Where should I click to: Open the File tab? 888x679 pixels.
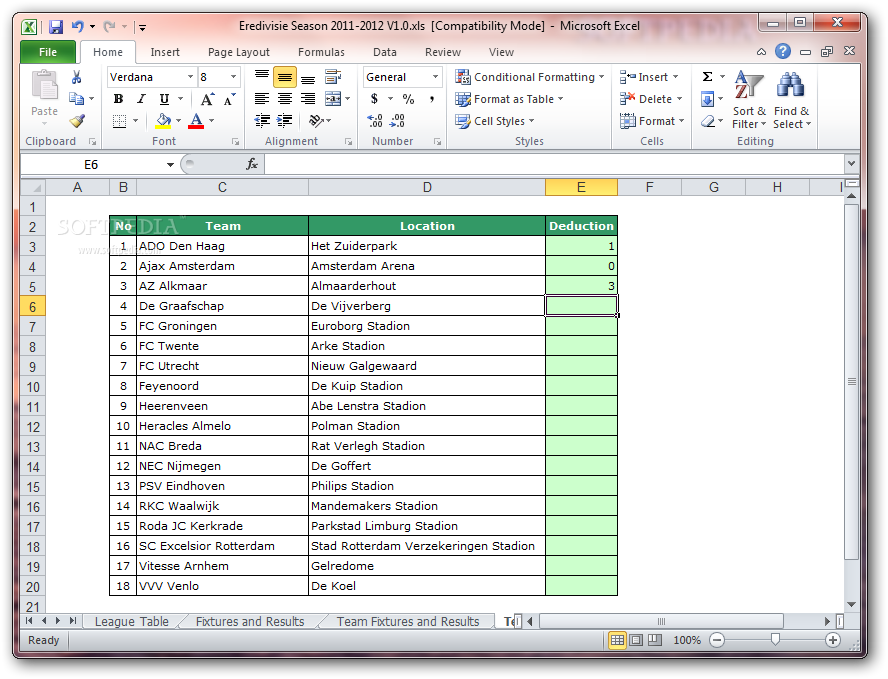48,52
